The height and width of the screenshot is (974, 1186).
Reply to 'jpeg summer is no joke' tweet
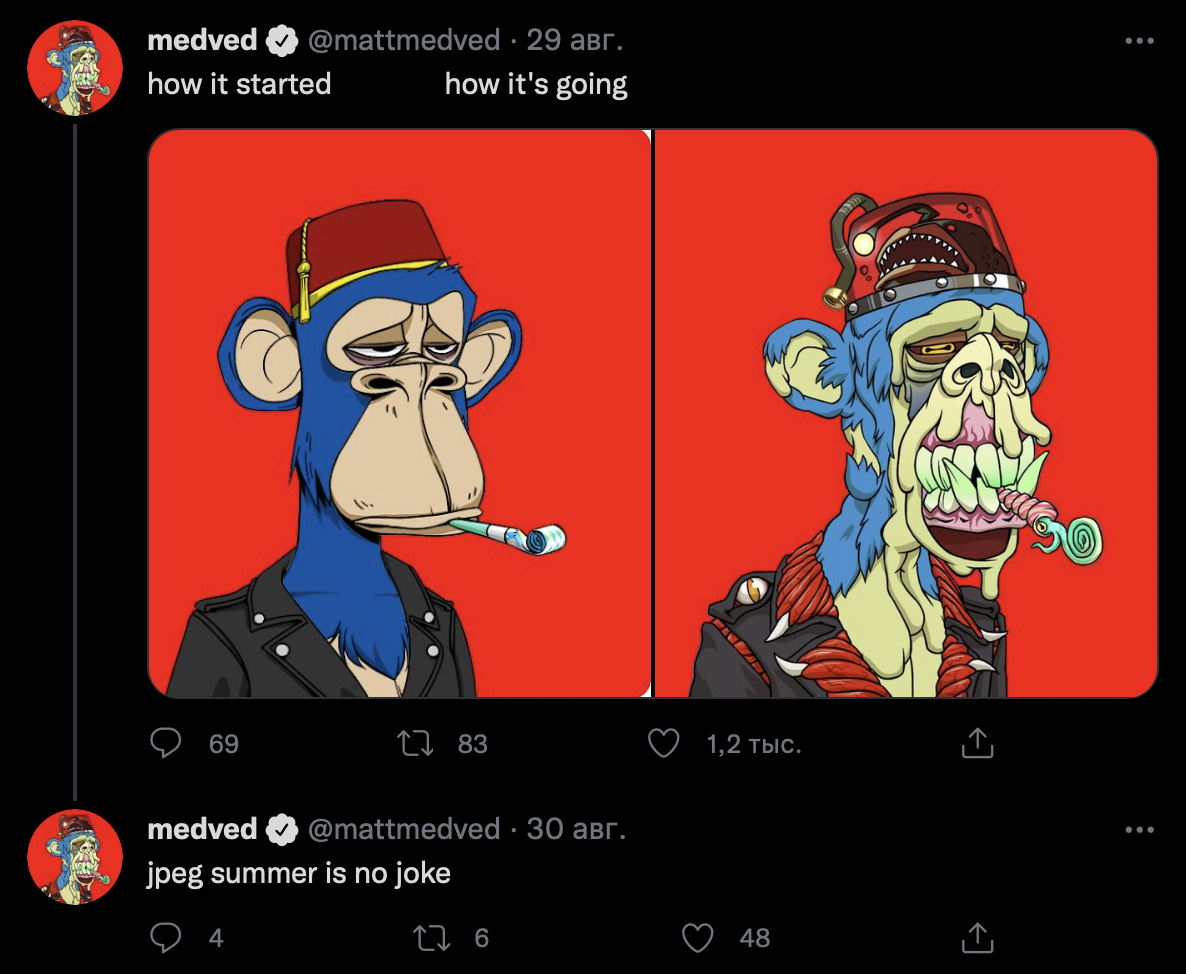(166, 938)
